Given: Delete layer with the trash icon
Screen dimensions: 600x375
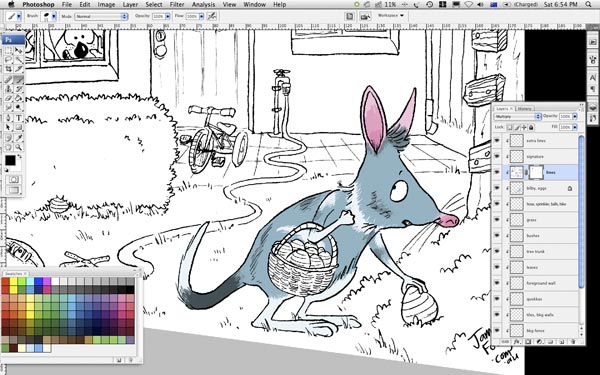Looking at the screenshot, I should [573, 341].
